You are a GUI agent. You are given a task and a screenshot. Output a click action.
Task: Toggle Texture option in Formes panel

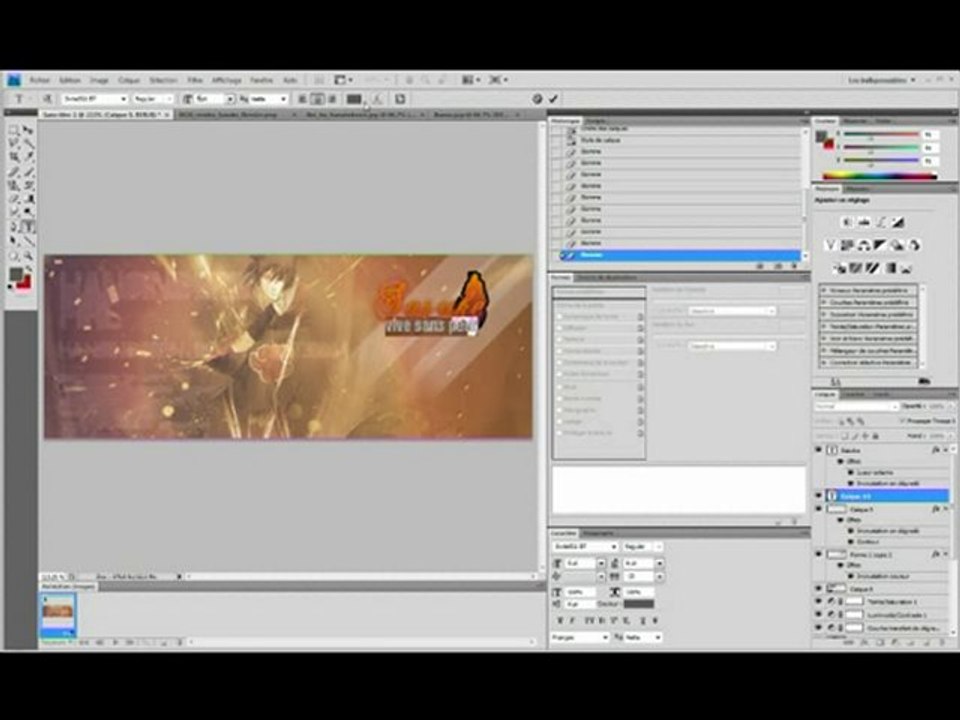(560, 340)
